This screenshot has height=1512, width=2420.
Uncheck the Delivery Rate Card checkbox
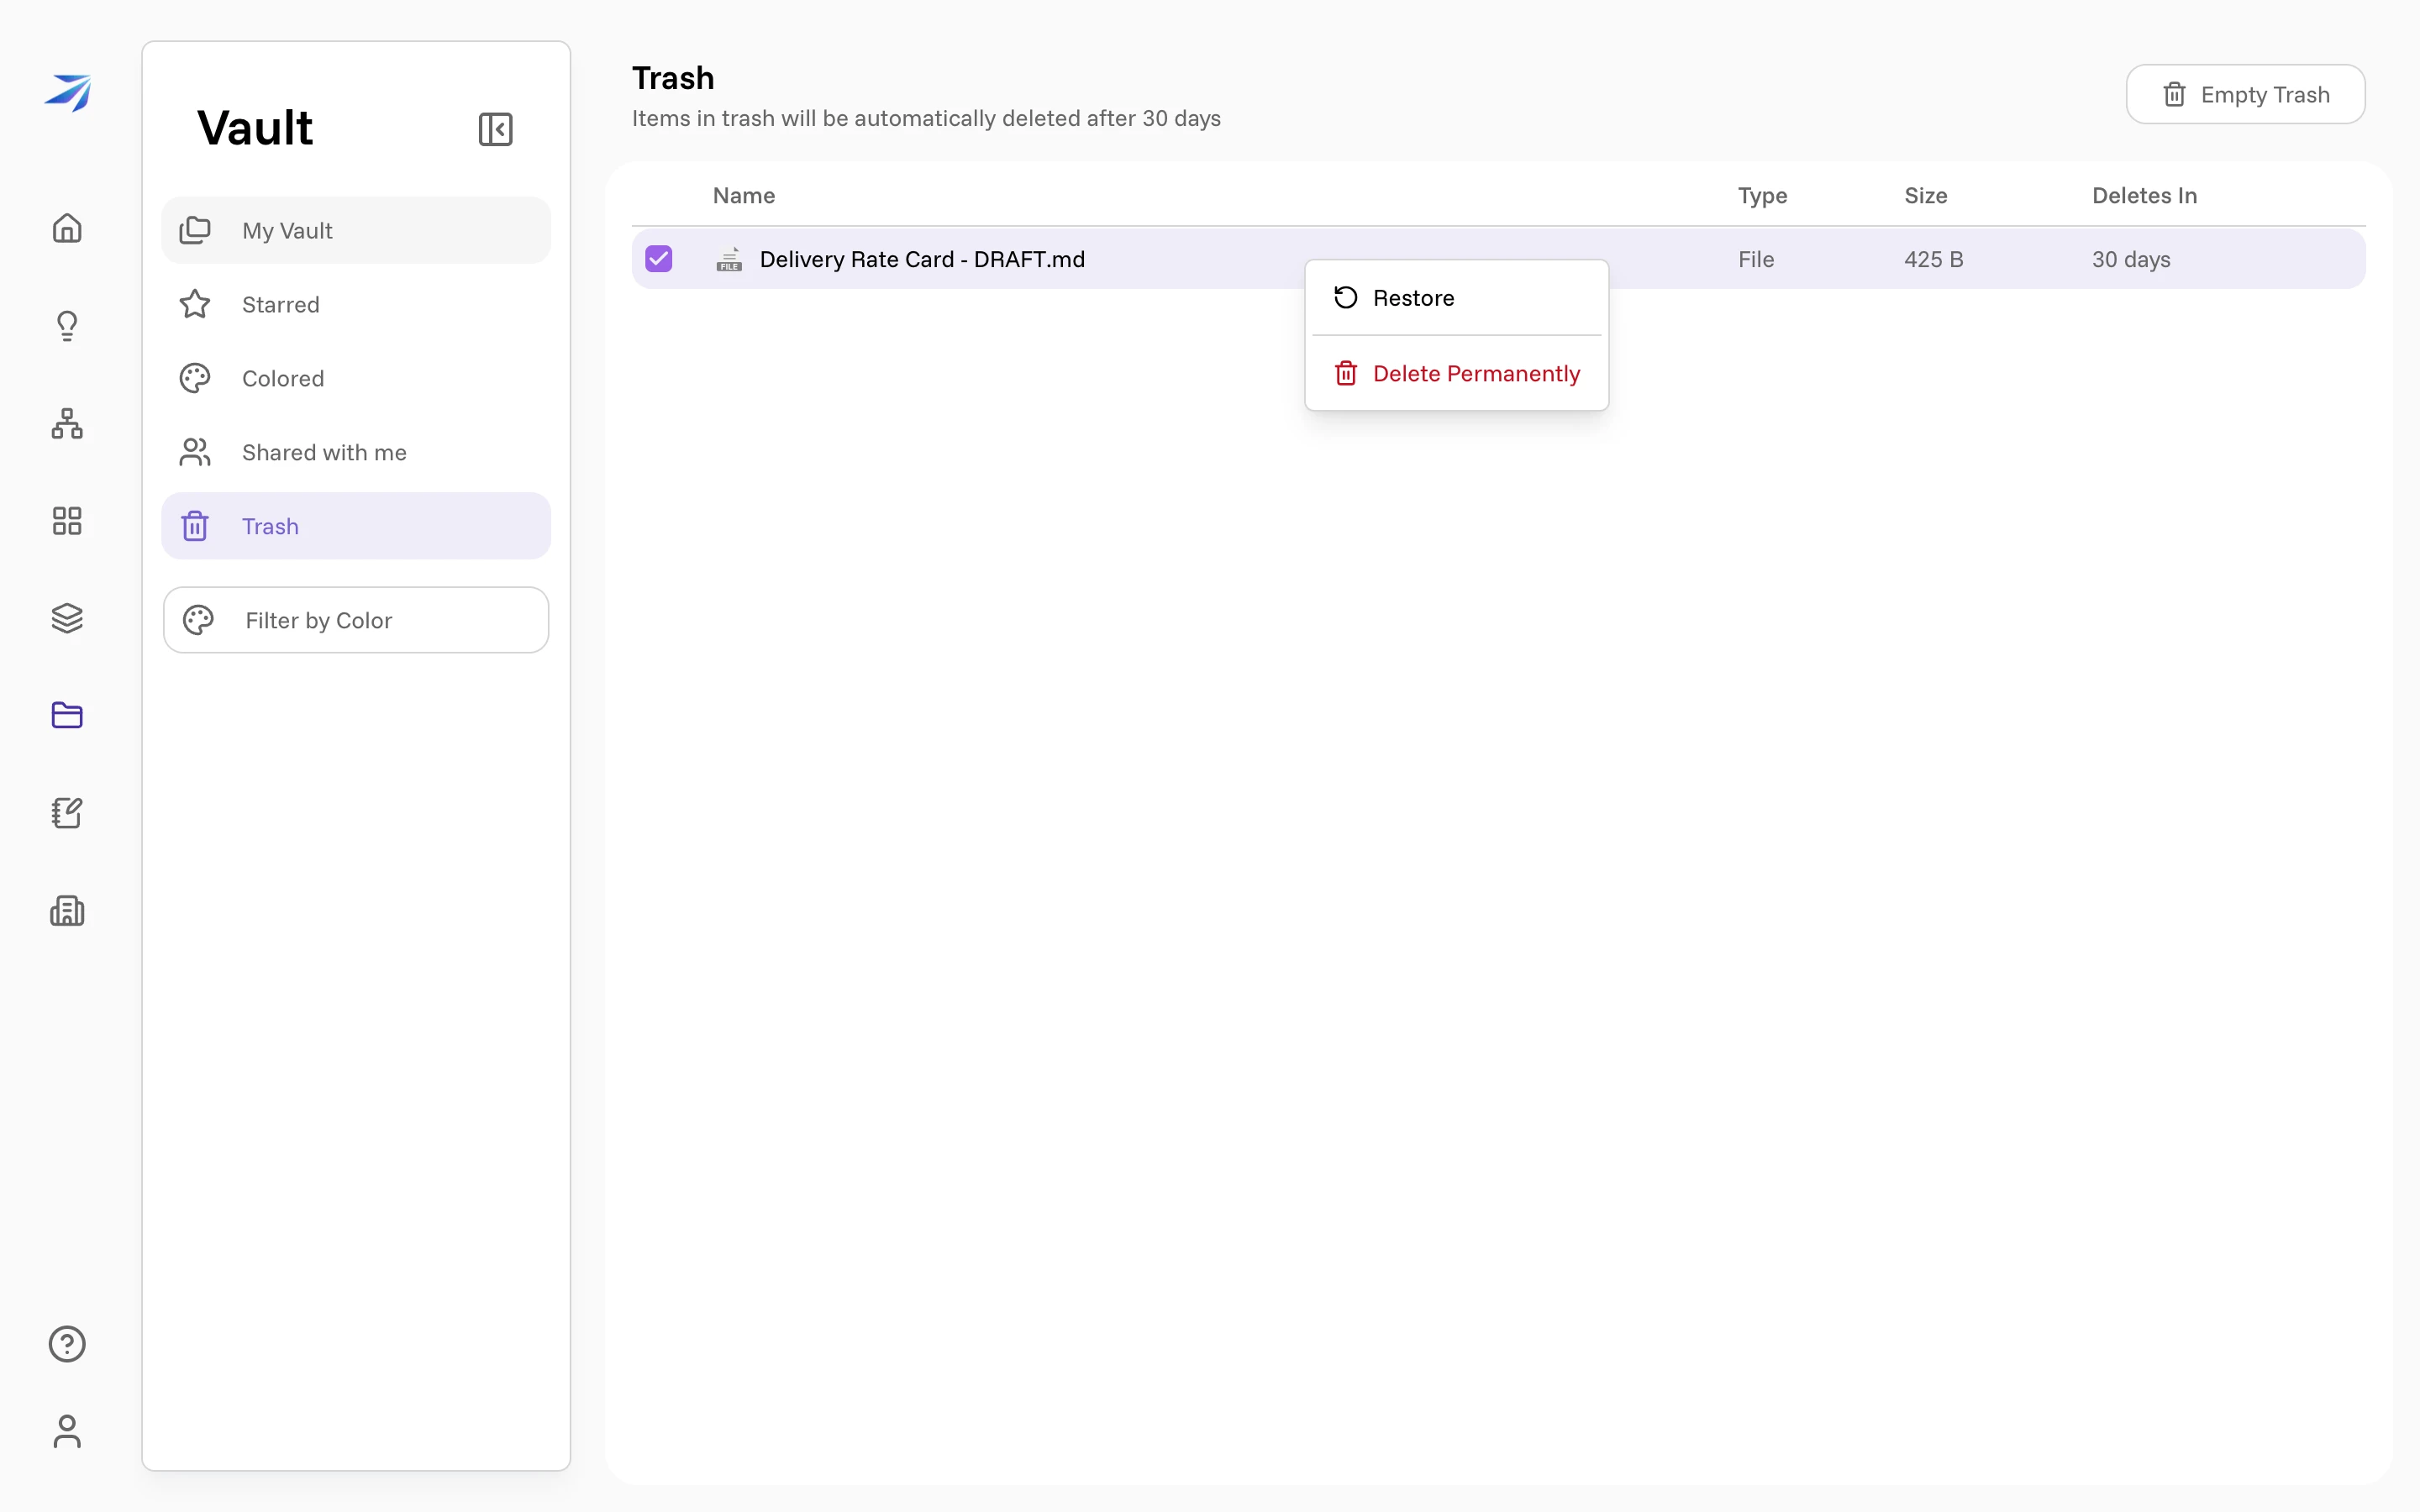(x=659, y=259)
